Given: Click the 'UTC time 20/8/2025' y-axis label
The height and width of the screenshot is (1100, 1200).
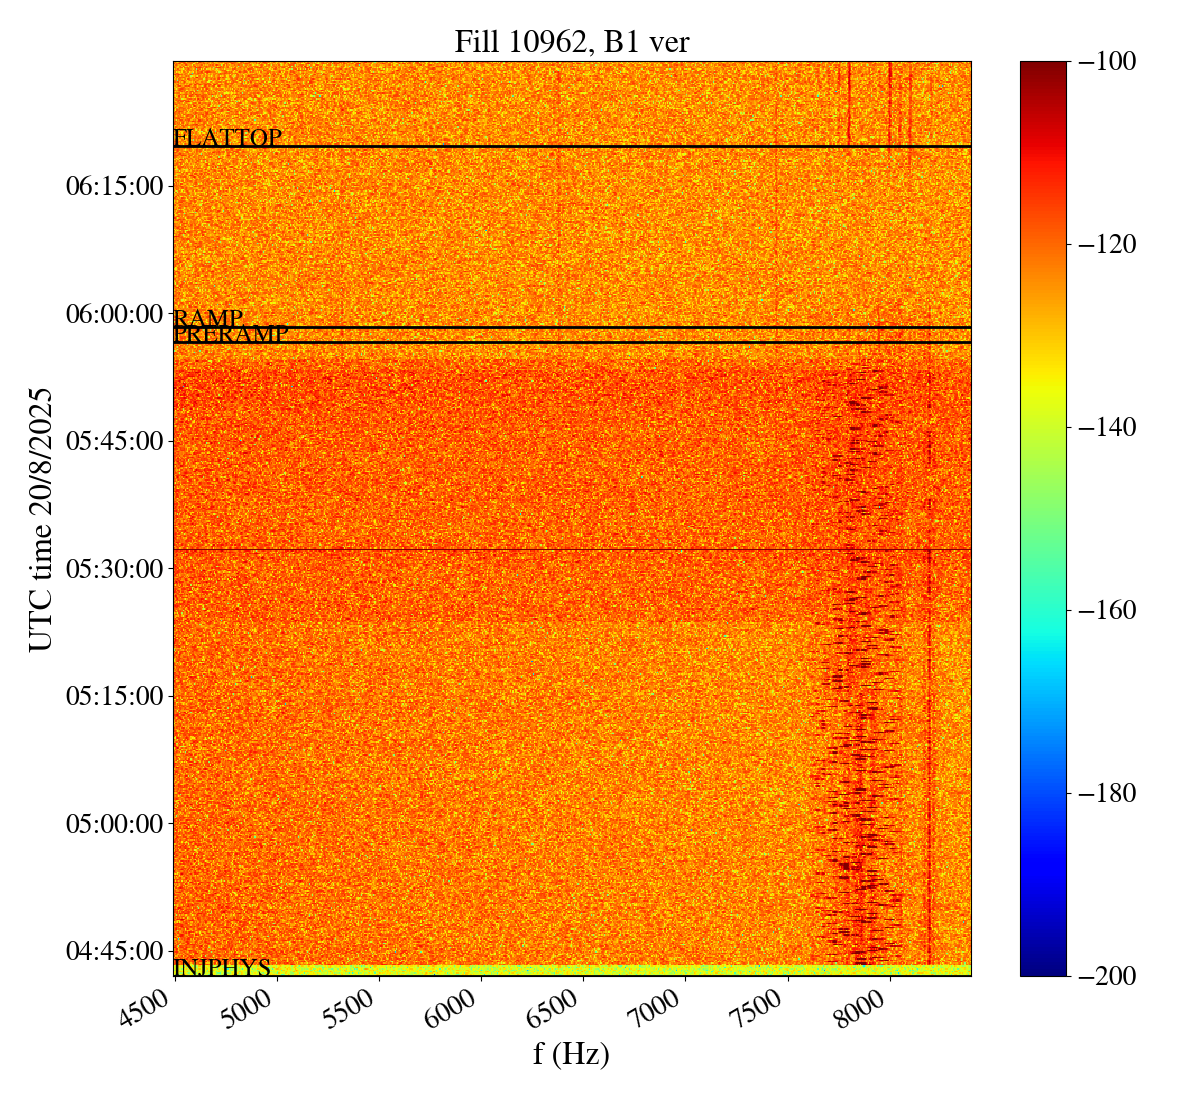Looking at the screenshot, I should click(41, 519).
